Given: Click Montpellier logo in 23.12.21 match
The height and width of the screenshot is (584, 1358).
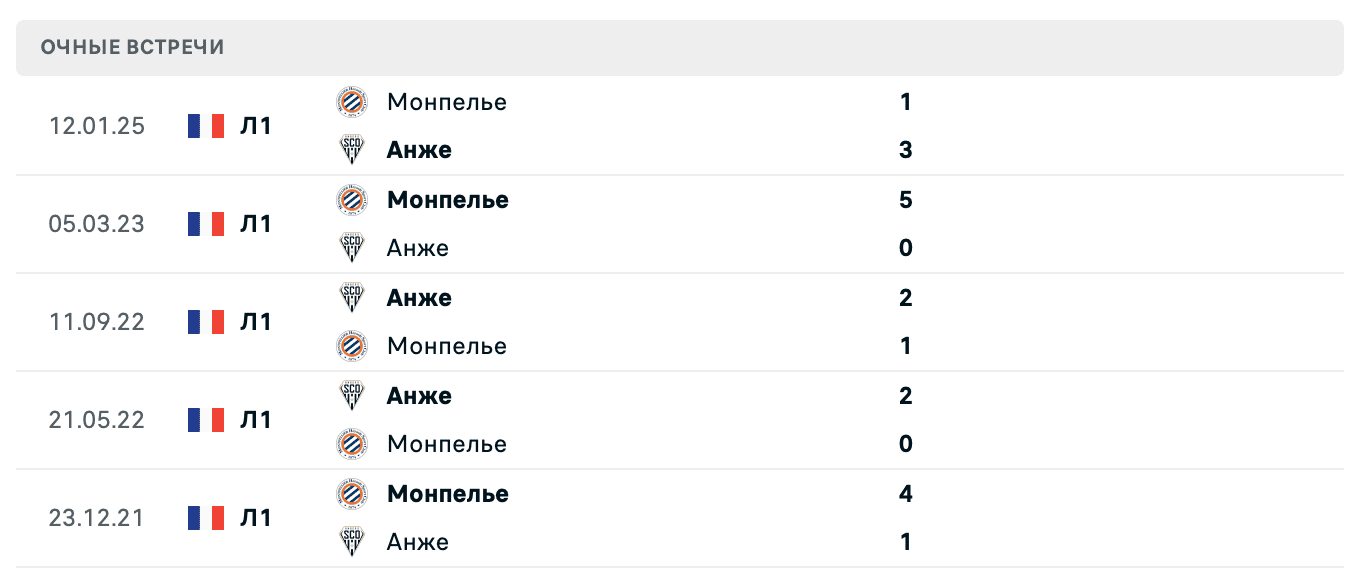Looking at the screenshot, I should point(352,494).
